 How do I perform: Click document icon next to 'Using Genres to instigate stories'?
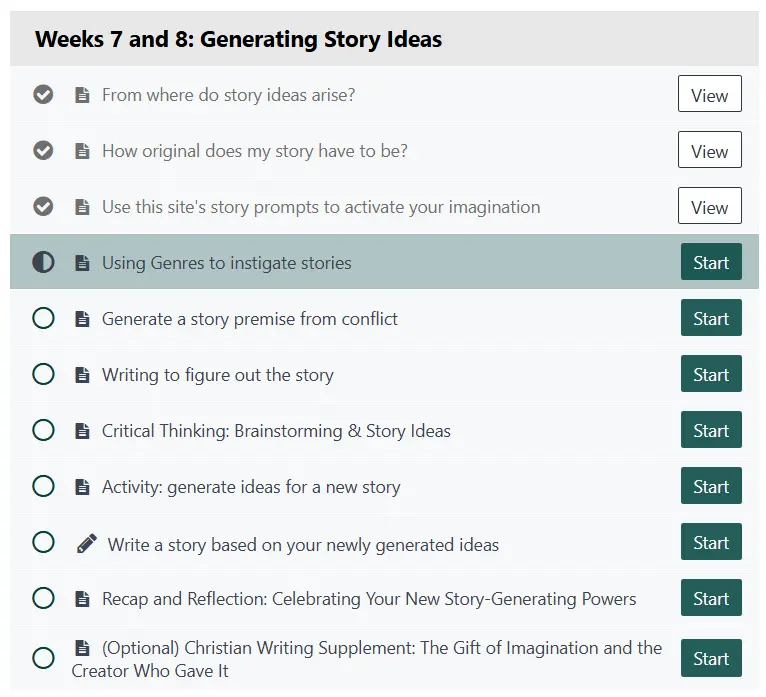(x=82, y=263)
